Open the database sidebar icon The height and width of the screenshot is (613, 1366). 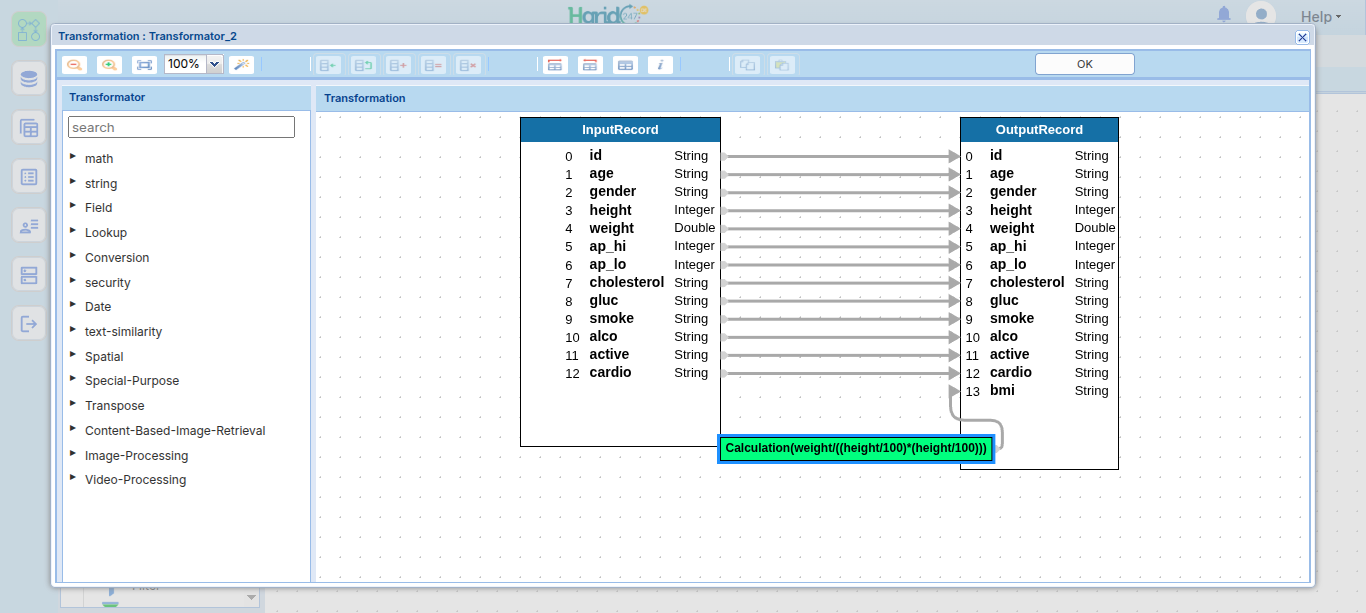pos(29,79)
